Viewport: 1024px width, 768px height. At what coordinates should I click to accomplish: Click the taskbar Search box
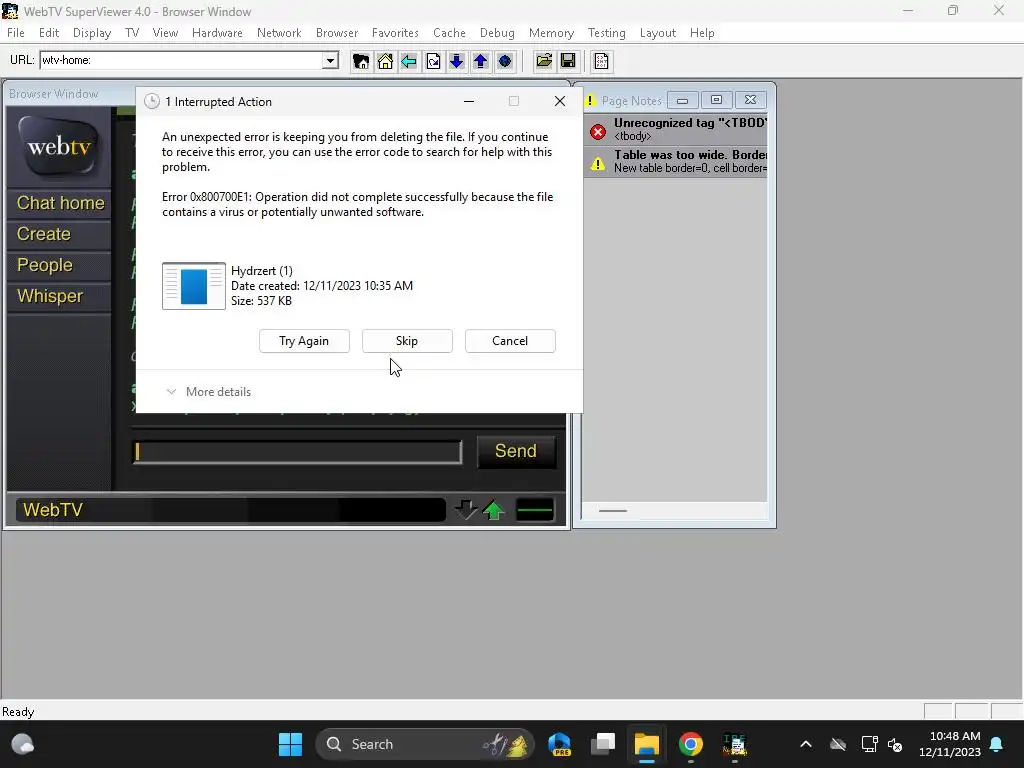[425, 744]
